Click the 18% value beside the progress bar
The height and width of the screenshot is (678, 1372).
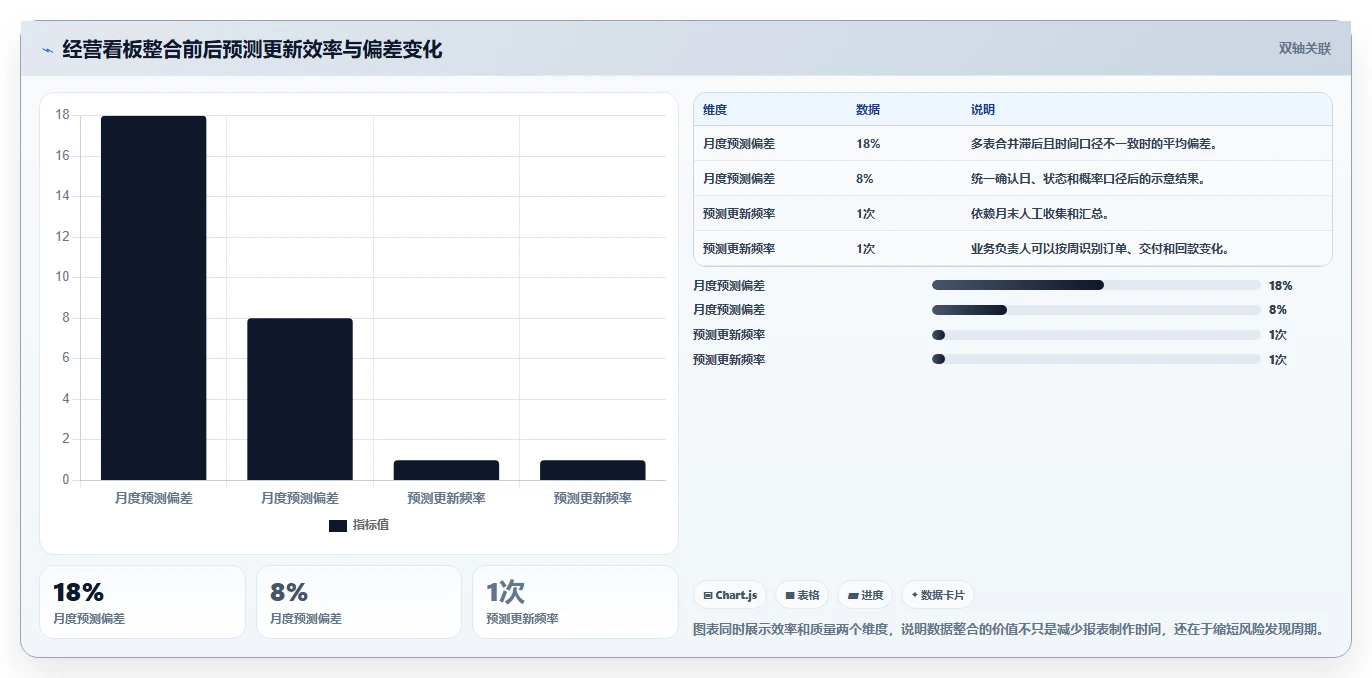coord(1280,285)
